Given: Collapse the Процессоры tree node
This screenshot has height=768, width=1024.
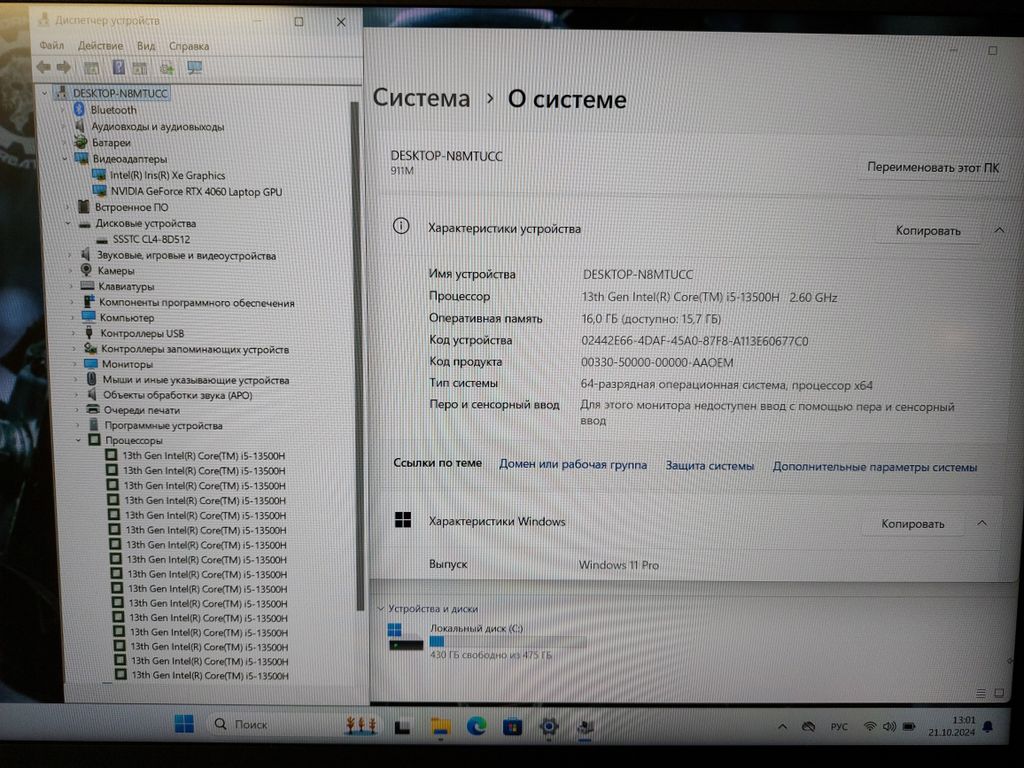Looking at the screenshot, I should pyautogui.click(x=79, y=440).
